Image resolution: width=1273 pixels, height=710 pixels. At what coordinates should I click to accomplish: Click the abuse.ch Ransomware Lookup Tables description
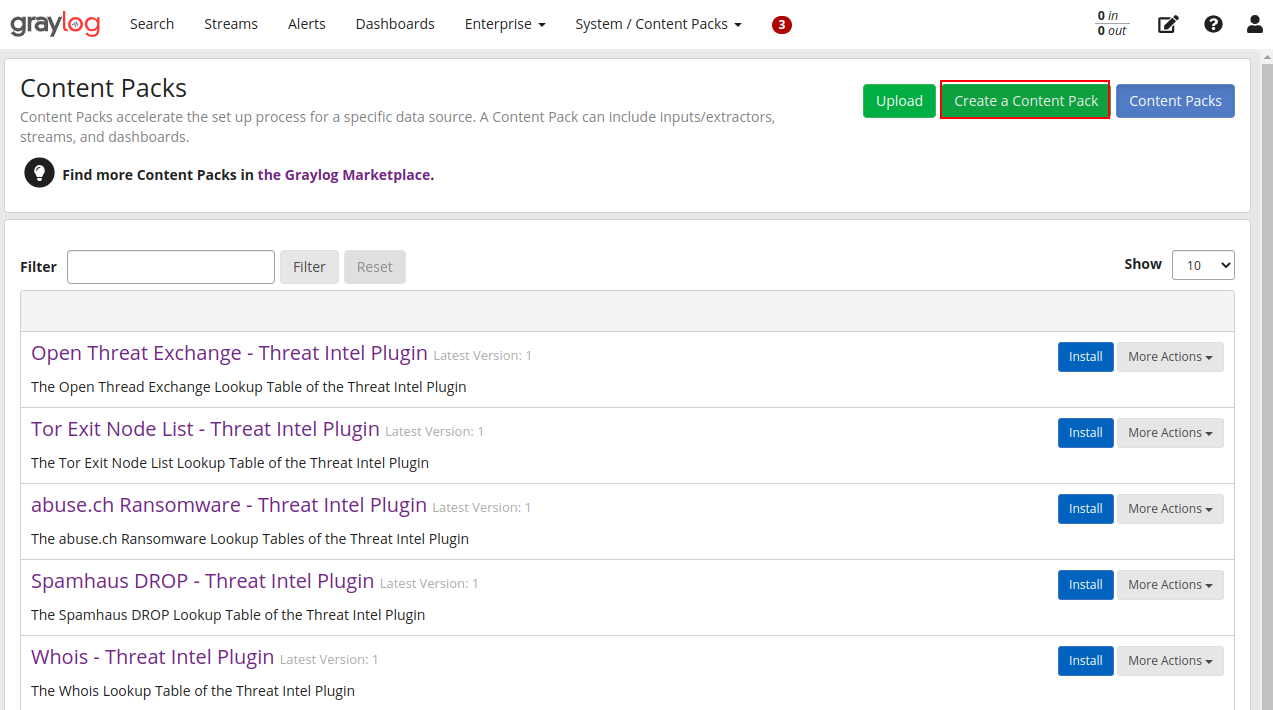pos(250,539)
